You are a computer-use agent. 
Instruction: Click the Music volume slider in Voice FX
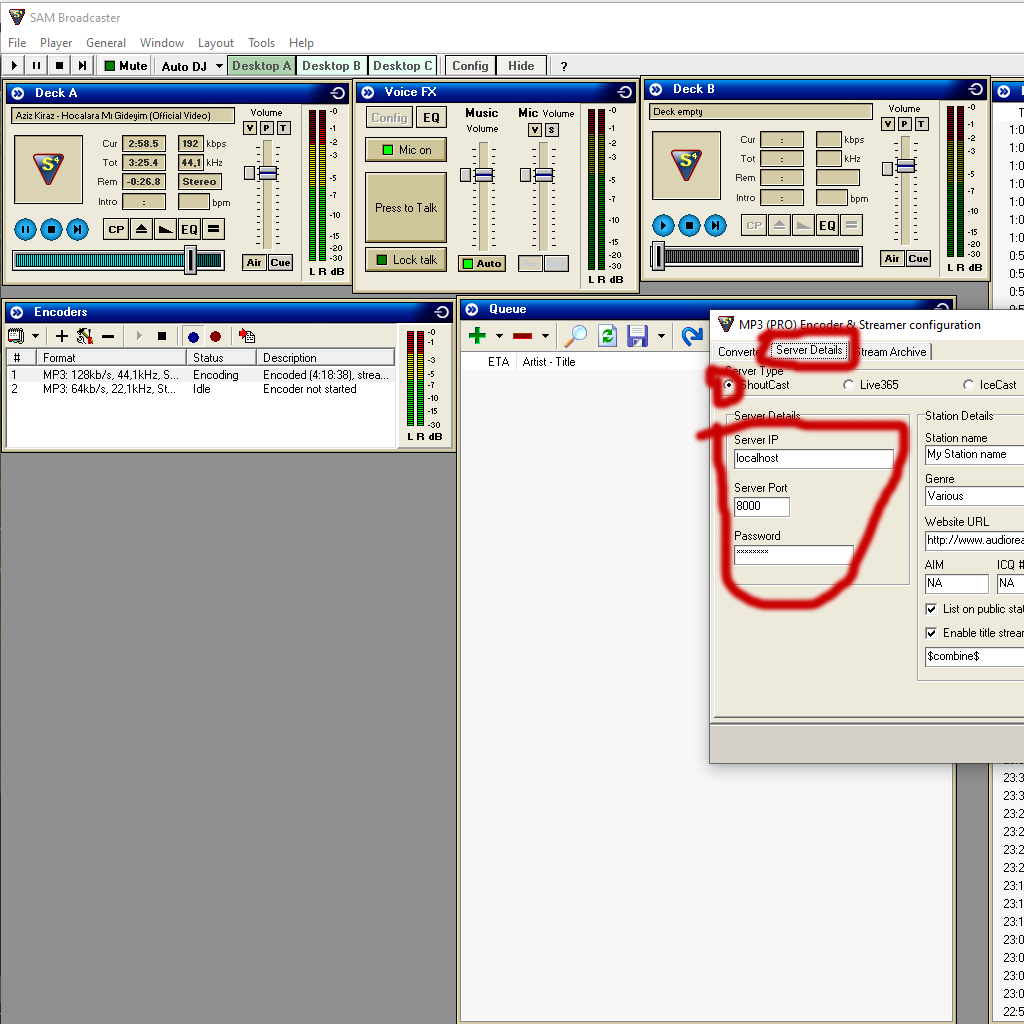tap(483, 174)
